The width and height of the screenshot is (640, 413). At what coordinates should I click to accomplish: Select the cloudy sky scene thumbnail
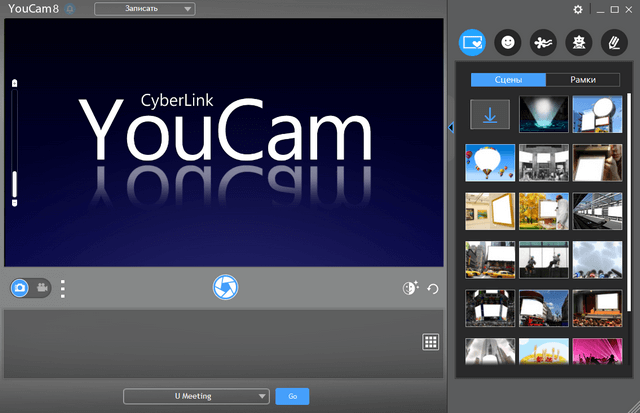click(x=598, y=260)
